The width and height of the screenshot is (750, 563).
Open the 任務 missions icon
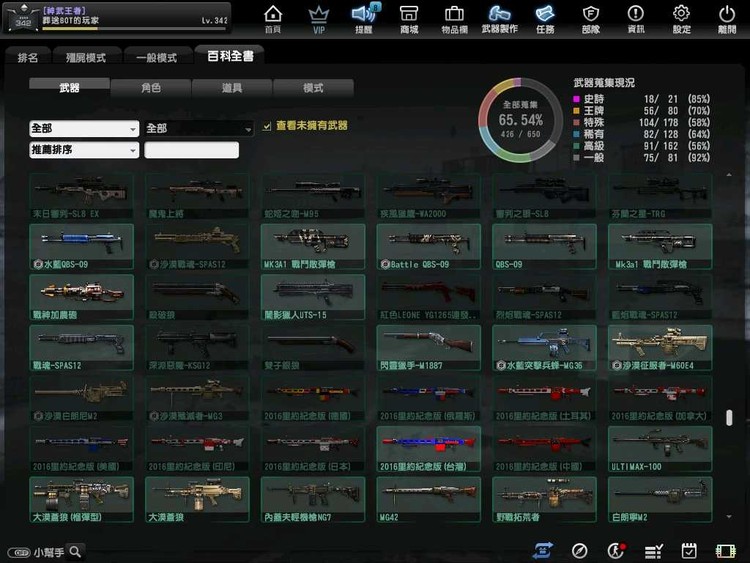coord(545,18)
